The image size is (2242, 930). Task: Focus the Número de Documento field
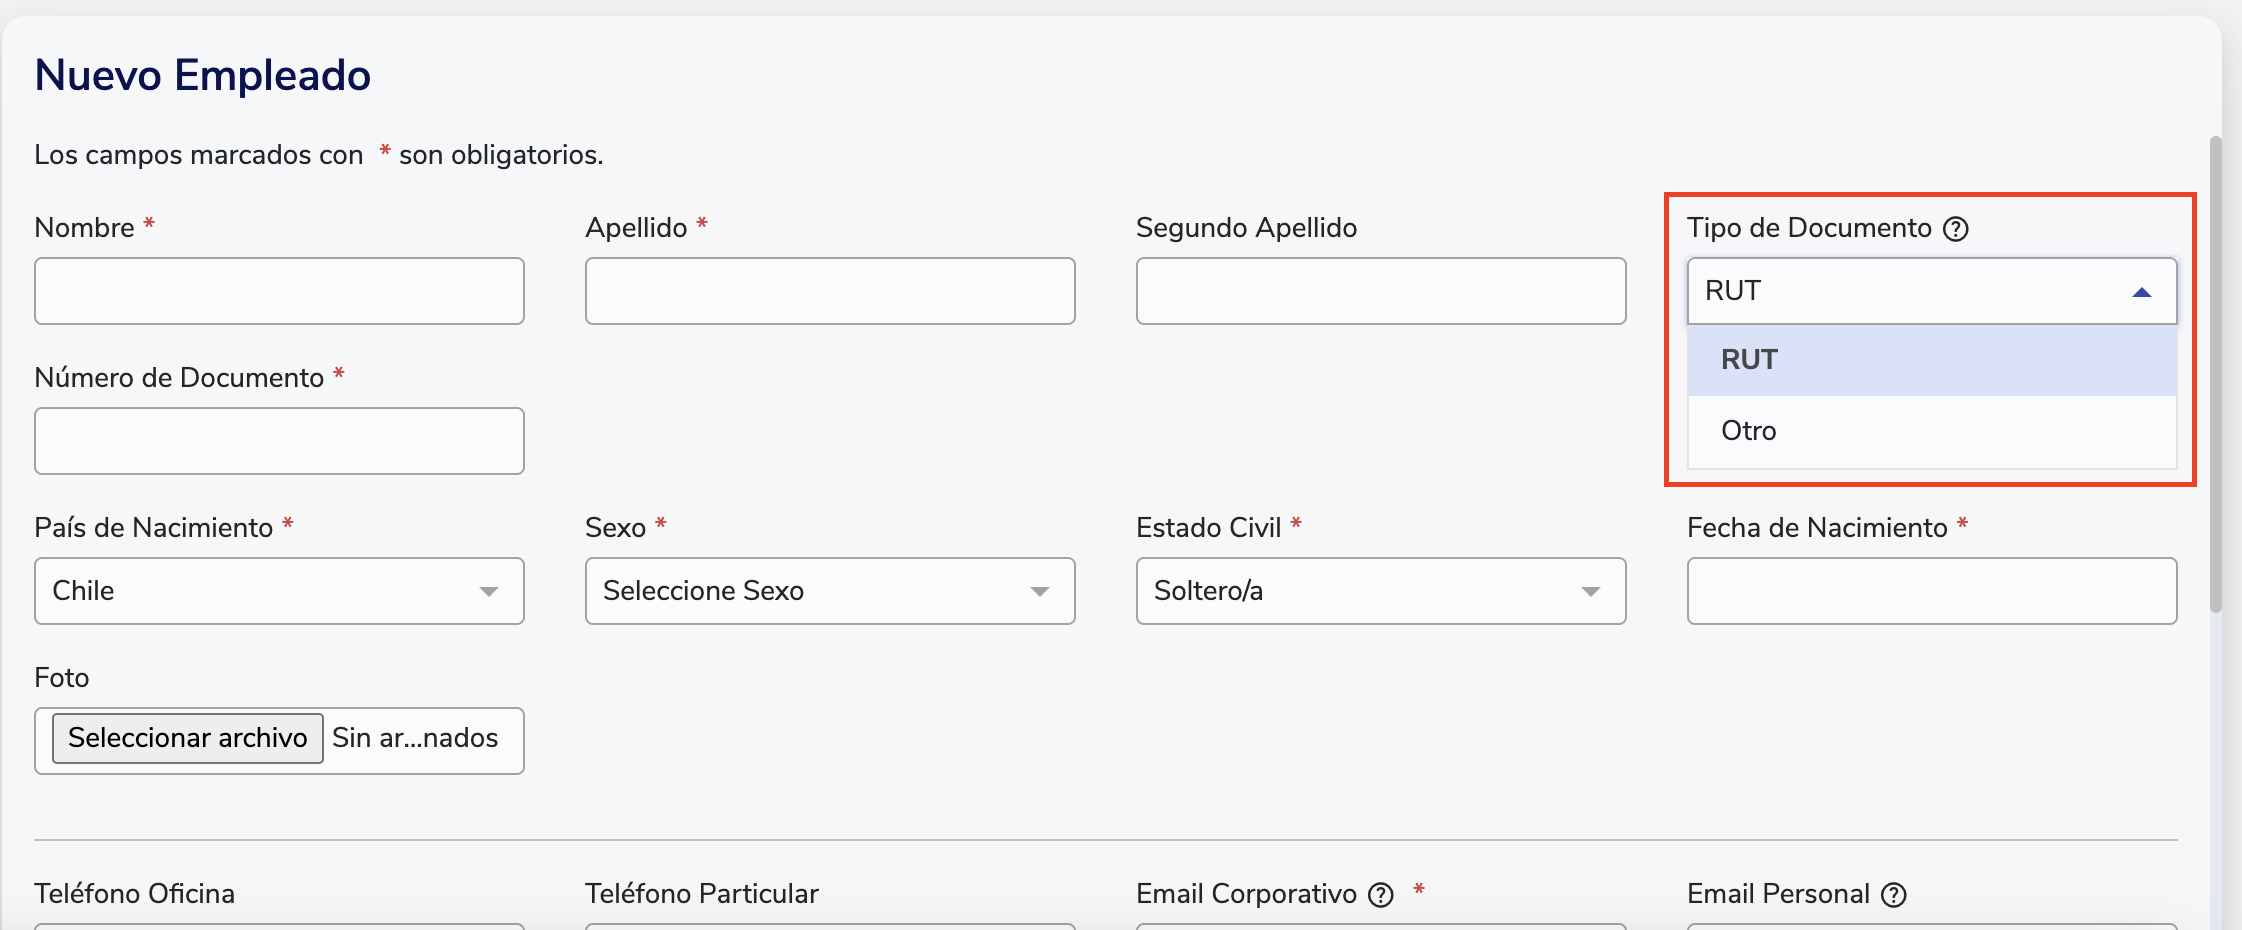pyautogui.click(x=278, y=441)
